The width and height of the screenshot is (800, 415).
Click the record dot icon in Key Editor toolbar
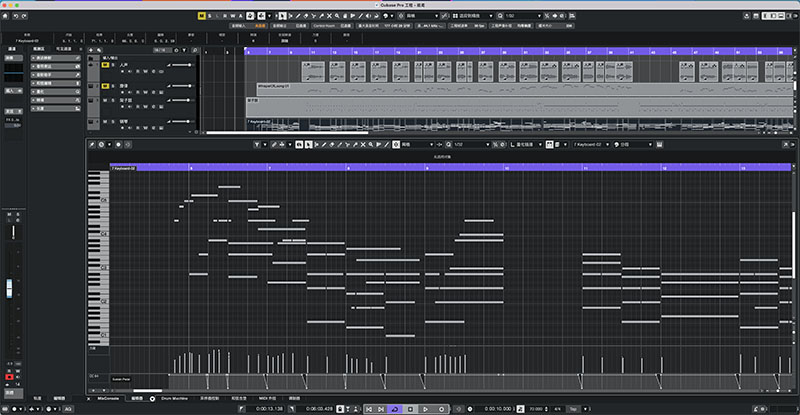coord(118,144)
